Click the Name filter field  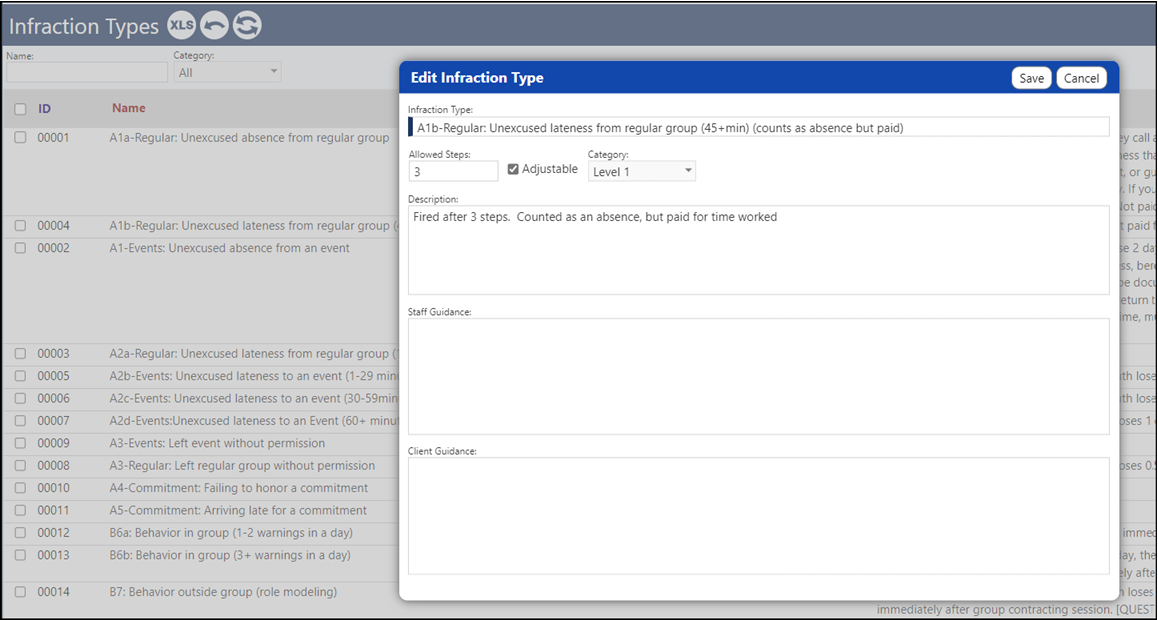click(x=87, y=72)
